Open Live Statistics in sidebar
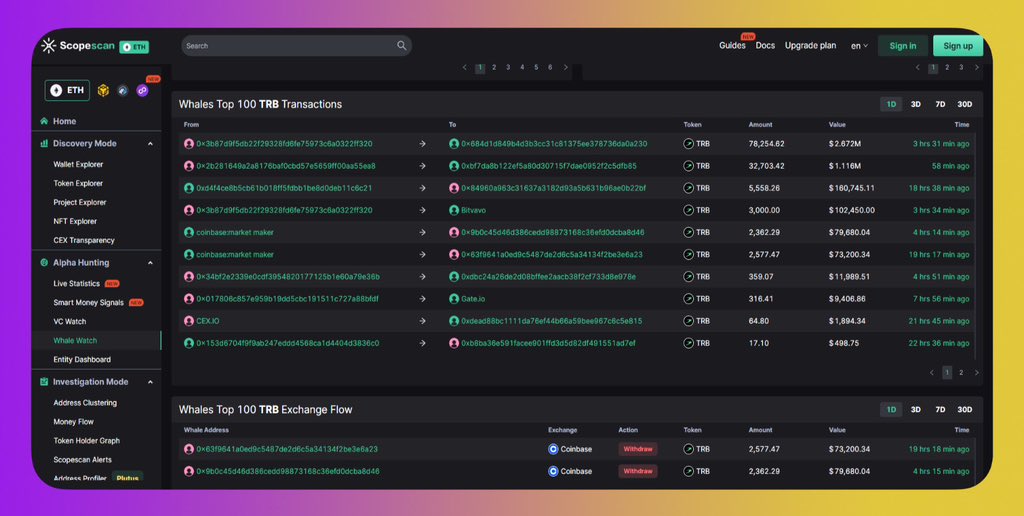This screenshot has width=1024, height=516. 76,283
